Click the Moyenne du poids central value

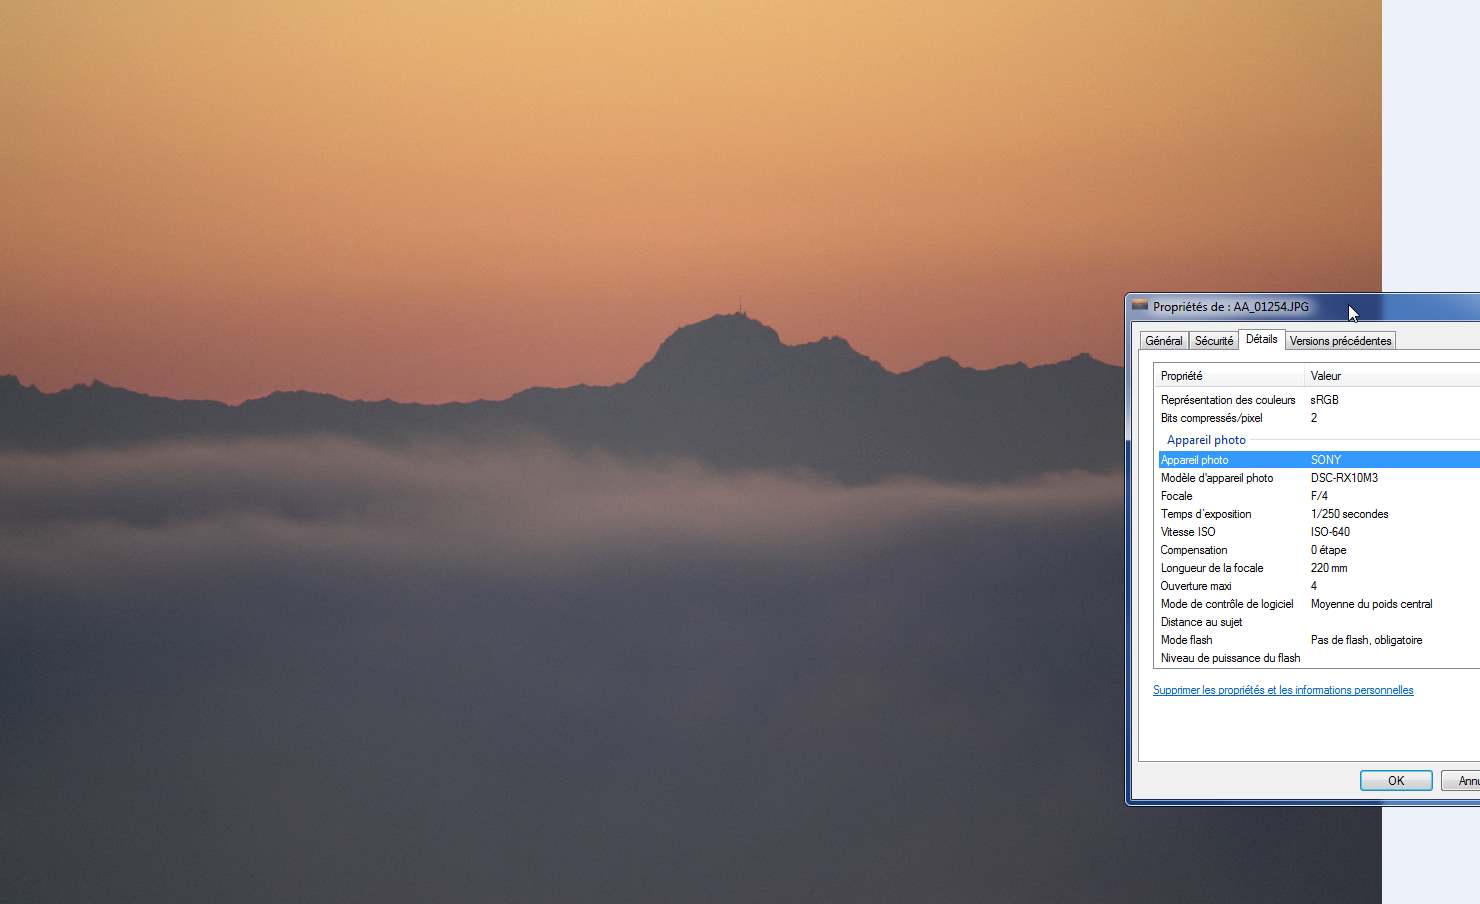click(x=1371, y=604)
